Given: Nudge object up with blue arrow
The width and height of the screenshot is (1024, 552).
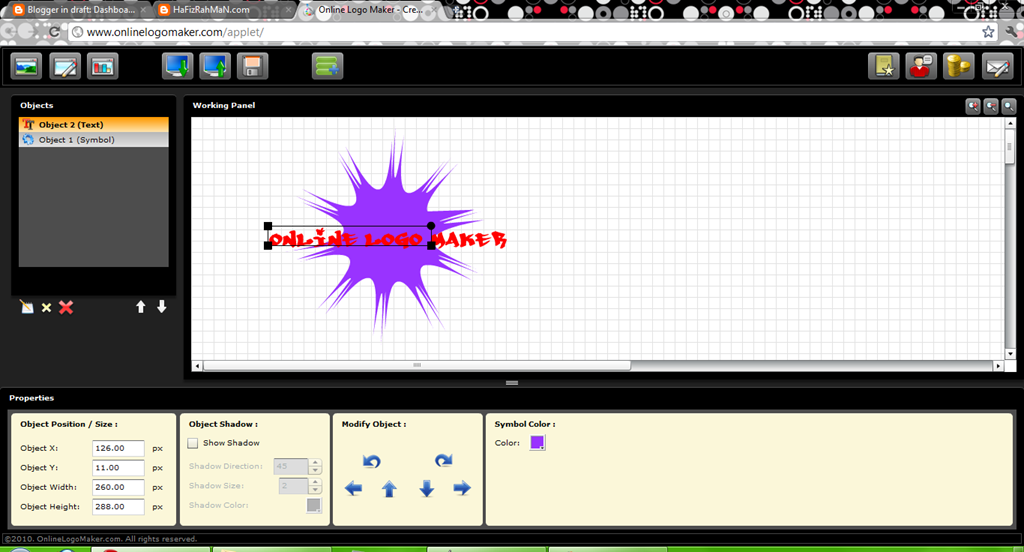Looking at the screenshot, I should (389, 489).
